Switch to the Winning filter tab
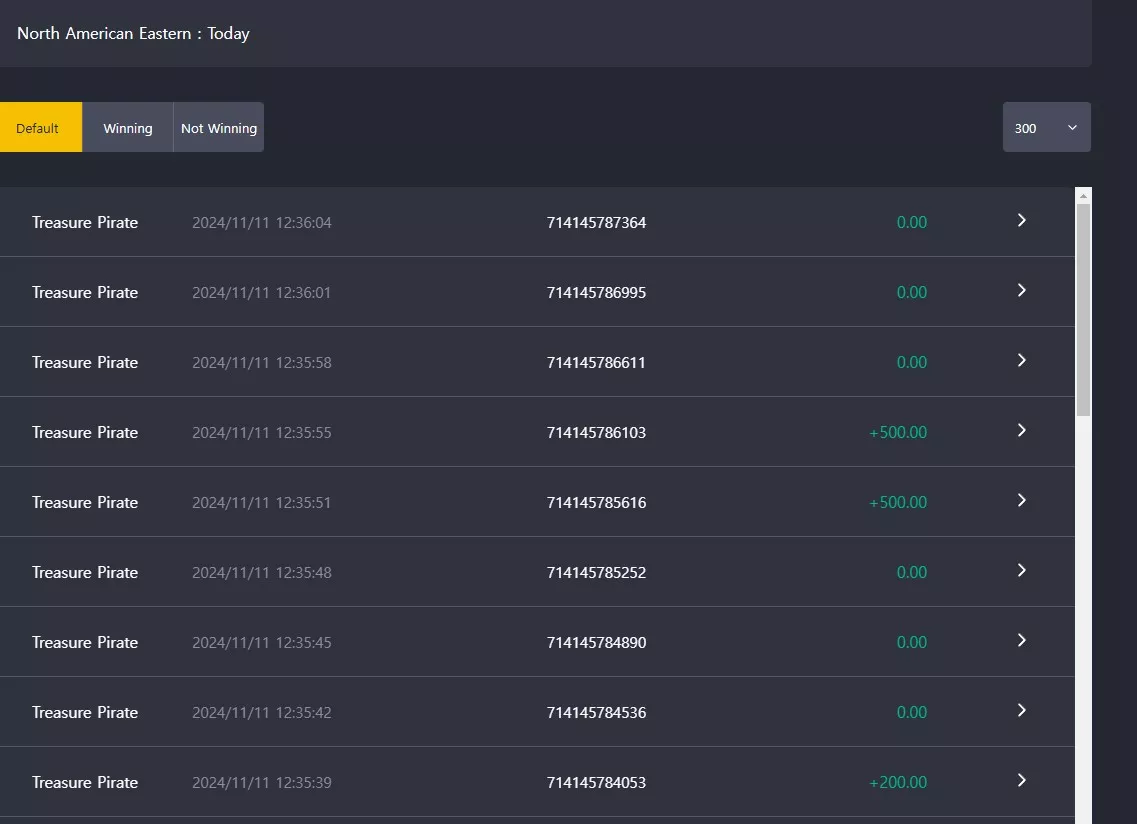Screen dimensions: 1137x824 (x=128, y=128)
